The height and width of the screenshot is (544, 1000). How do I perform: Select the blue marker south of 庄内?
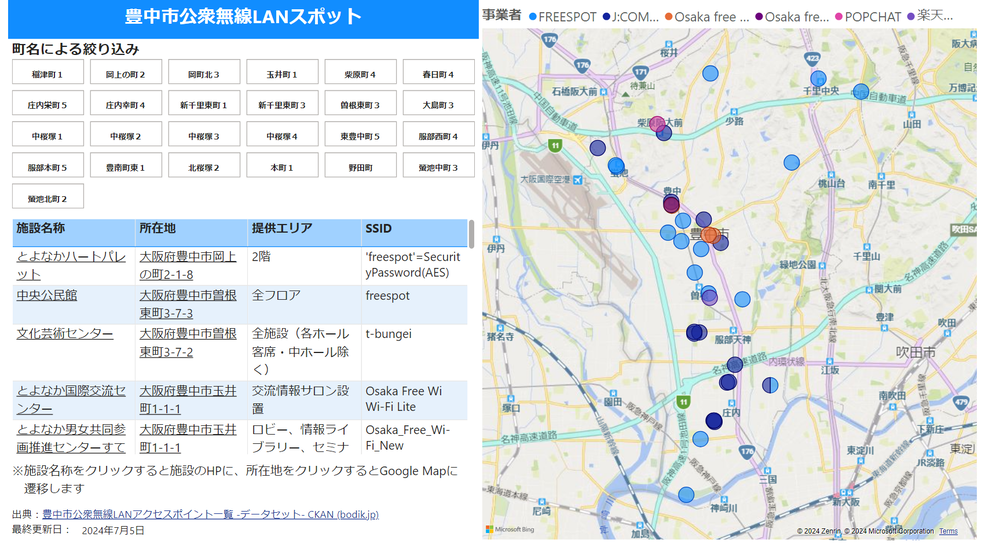[x=700, y=439]
